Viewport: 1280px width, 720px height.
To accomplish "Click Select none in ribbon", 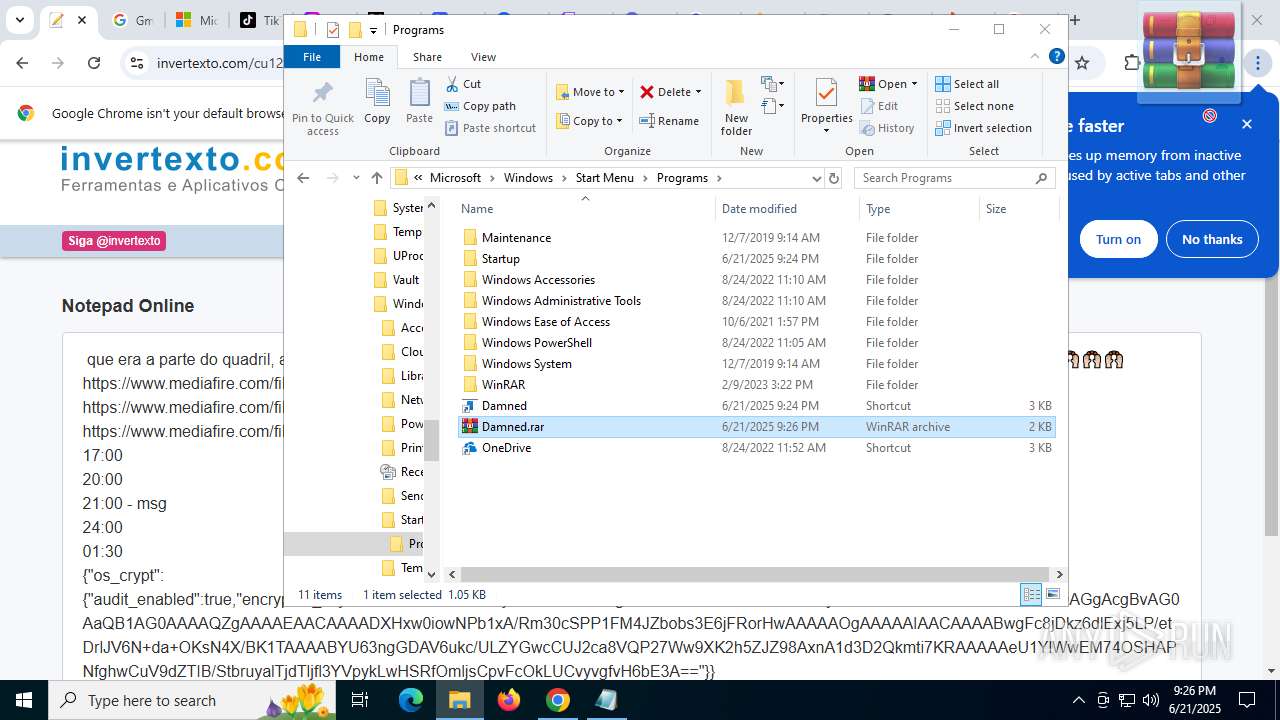I will (x=974, y=106).
